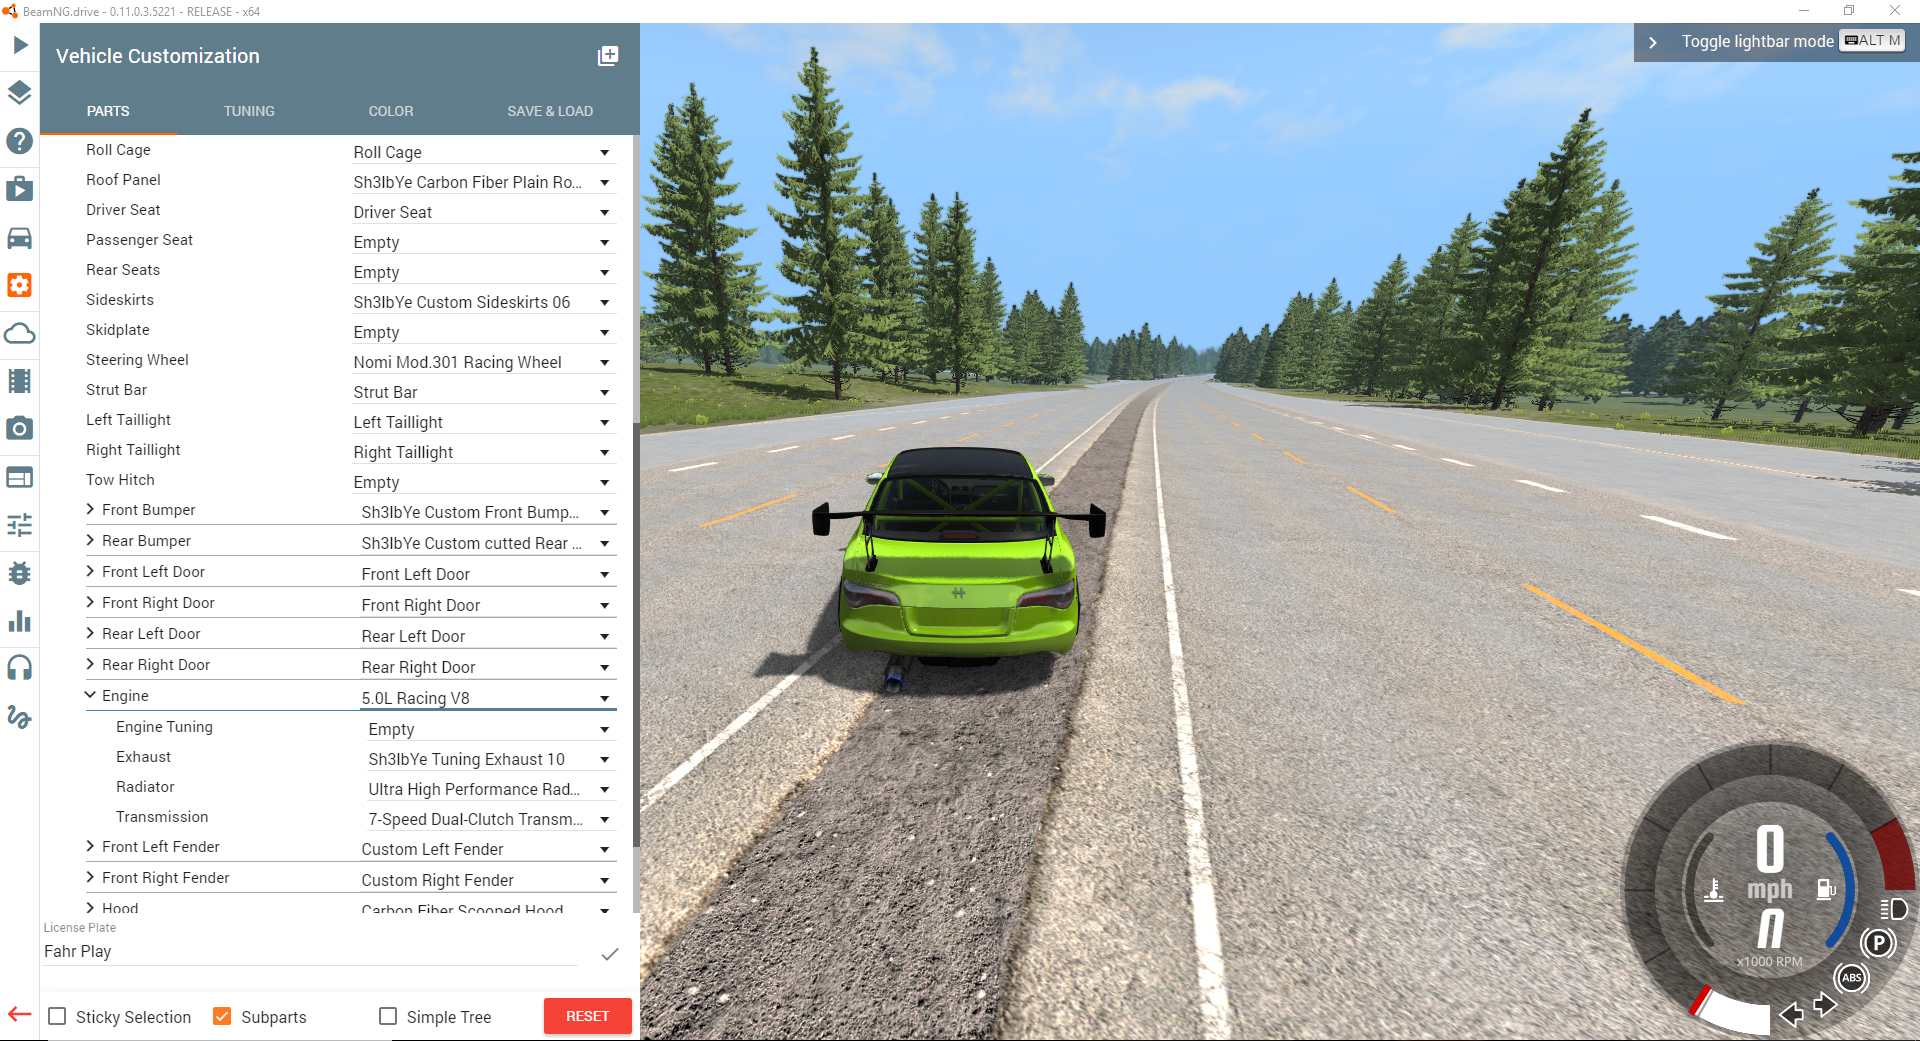Click the headlights indicator on gauge

(x=1894, y=909)
